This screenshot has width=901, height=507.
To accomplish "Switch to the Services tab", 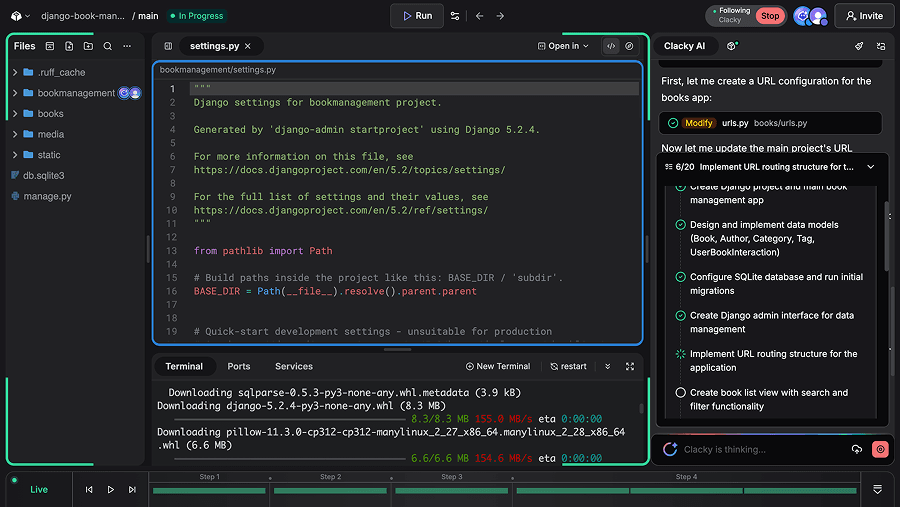I will (x=294, y=366).
